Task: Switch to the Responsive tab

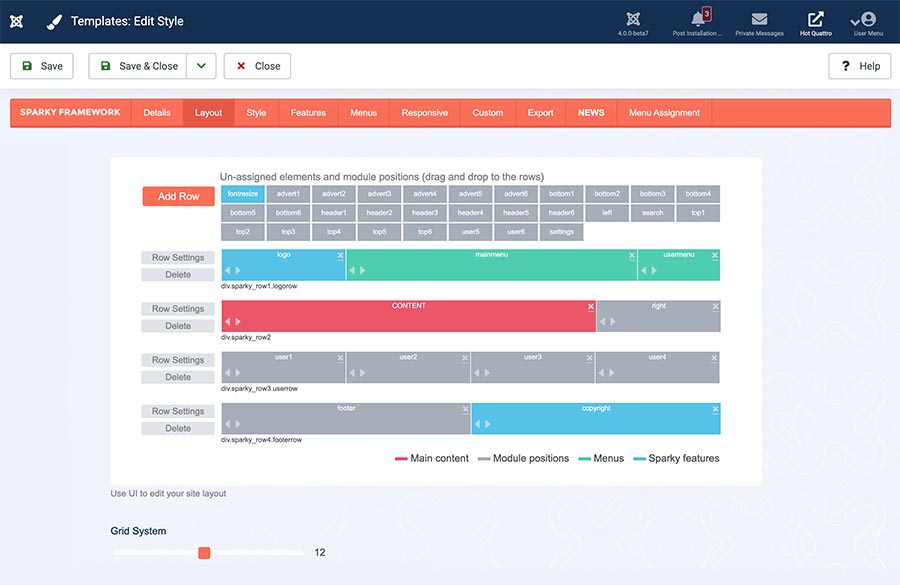Action: (424, 113)
